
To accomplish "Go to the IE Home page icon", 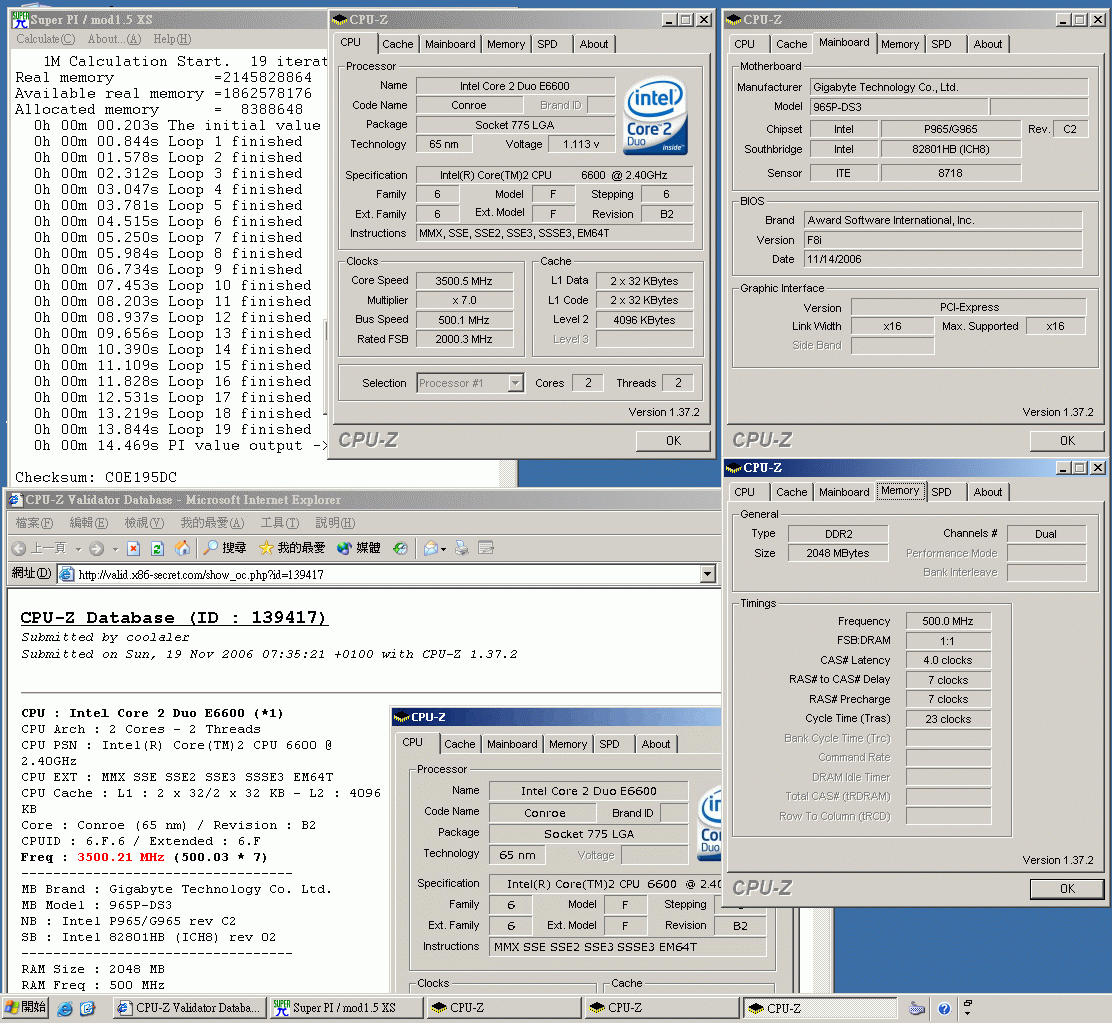I will tap(182, 548).
